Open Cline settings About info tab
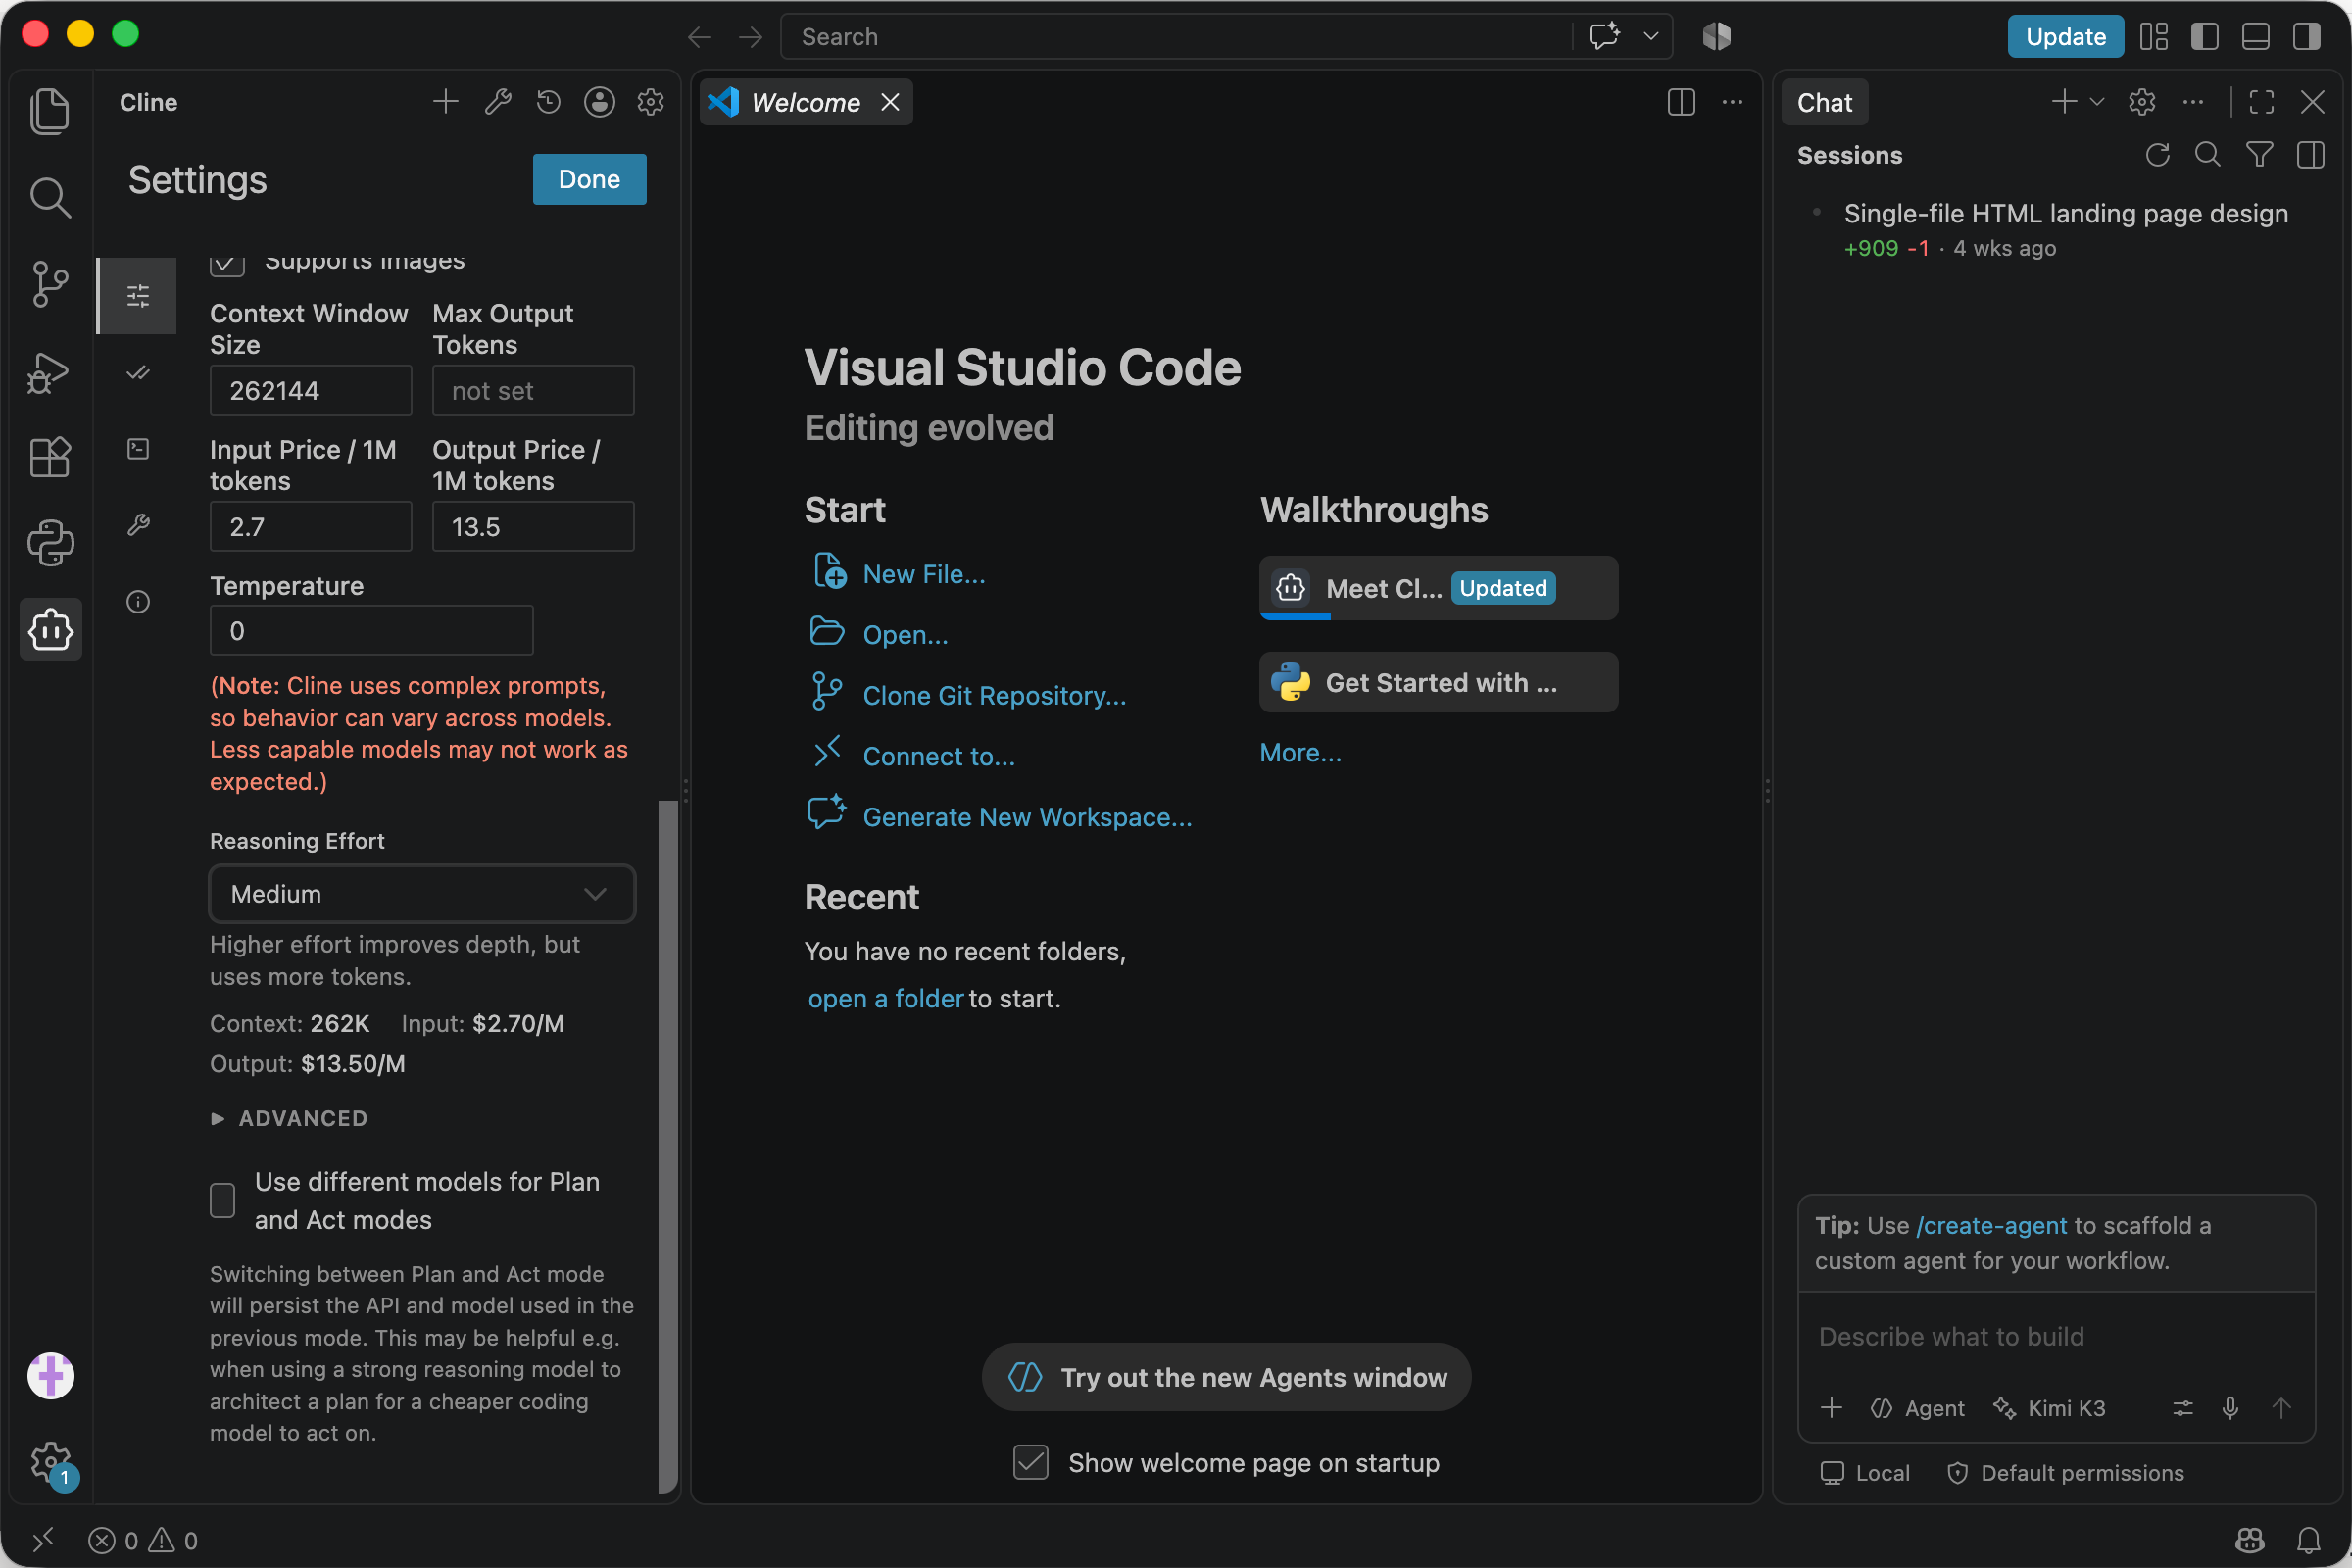Image resolution: width=2352 pixels, height=1568 pixels. (138, 602)
